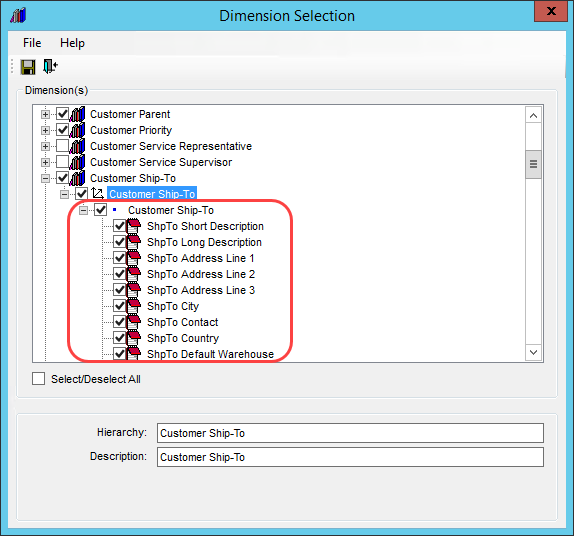Image resolution: width=574 pixels, height=536 pixels.
Task: Click the top-level Customer Ship-To books icon
Action: (x=77, y=178)
